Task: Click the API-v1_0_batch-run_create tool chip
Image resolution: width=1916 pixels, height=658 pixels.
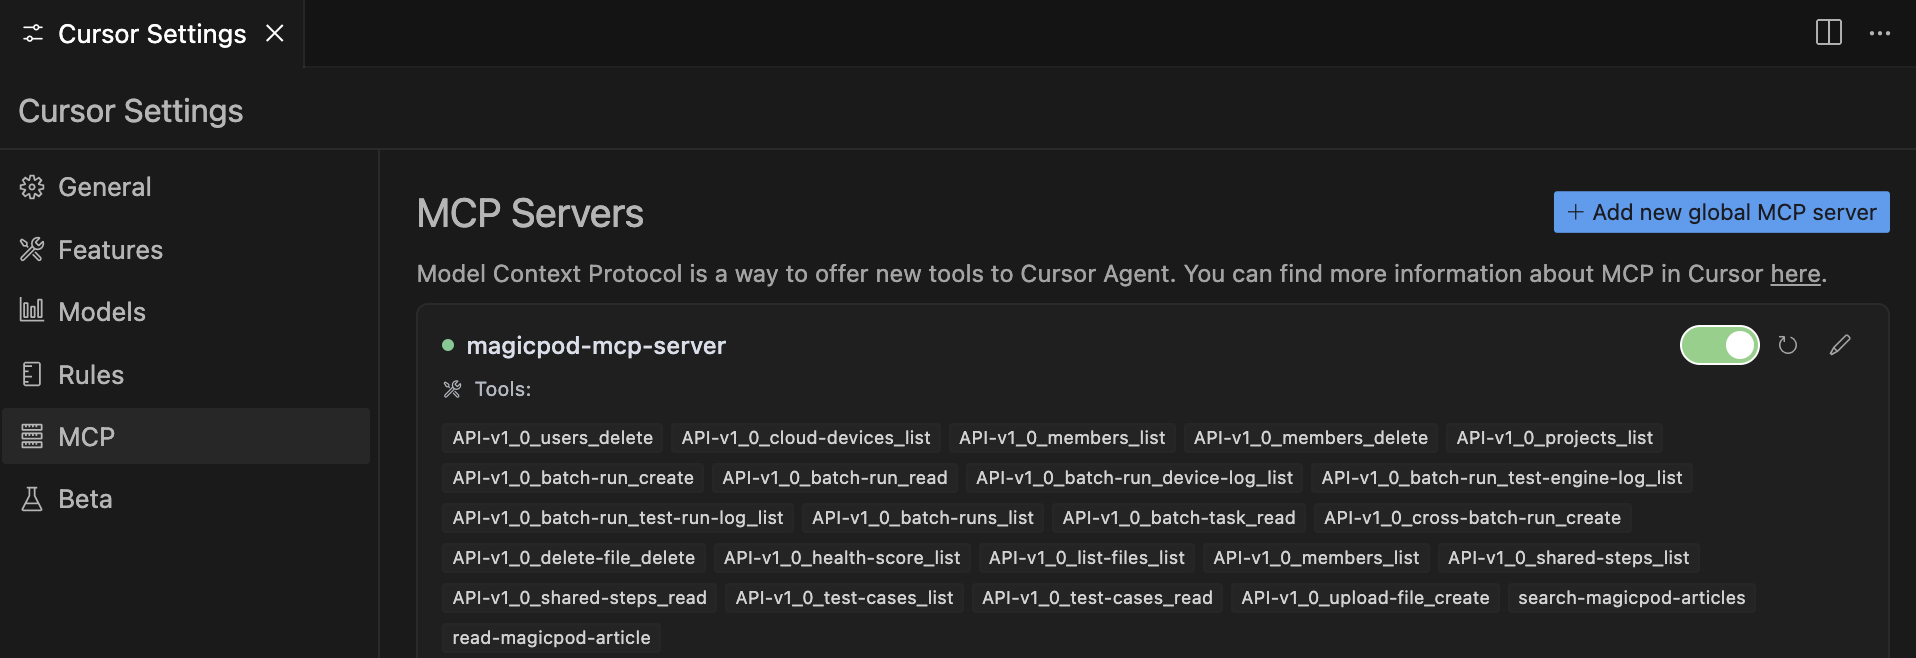Action: click(x=573, y=478)
